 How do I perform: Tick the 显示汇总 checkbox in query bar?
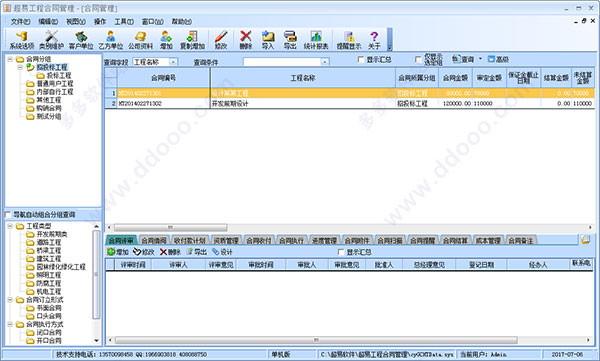click(x=361, y=59)
